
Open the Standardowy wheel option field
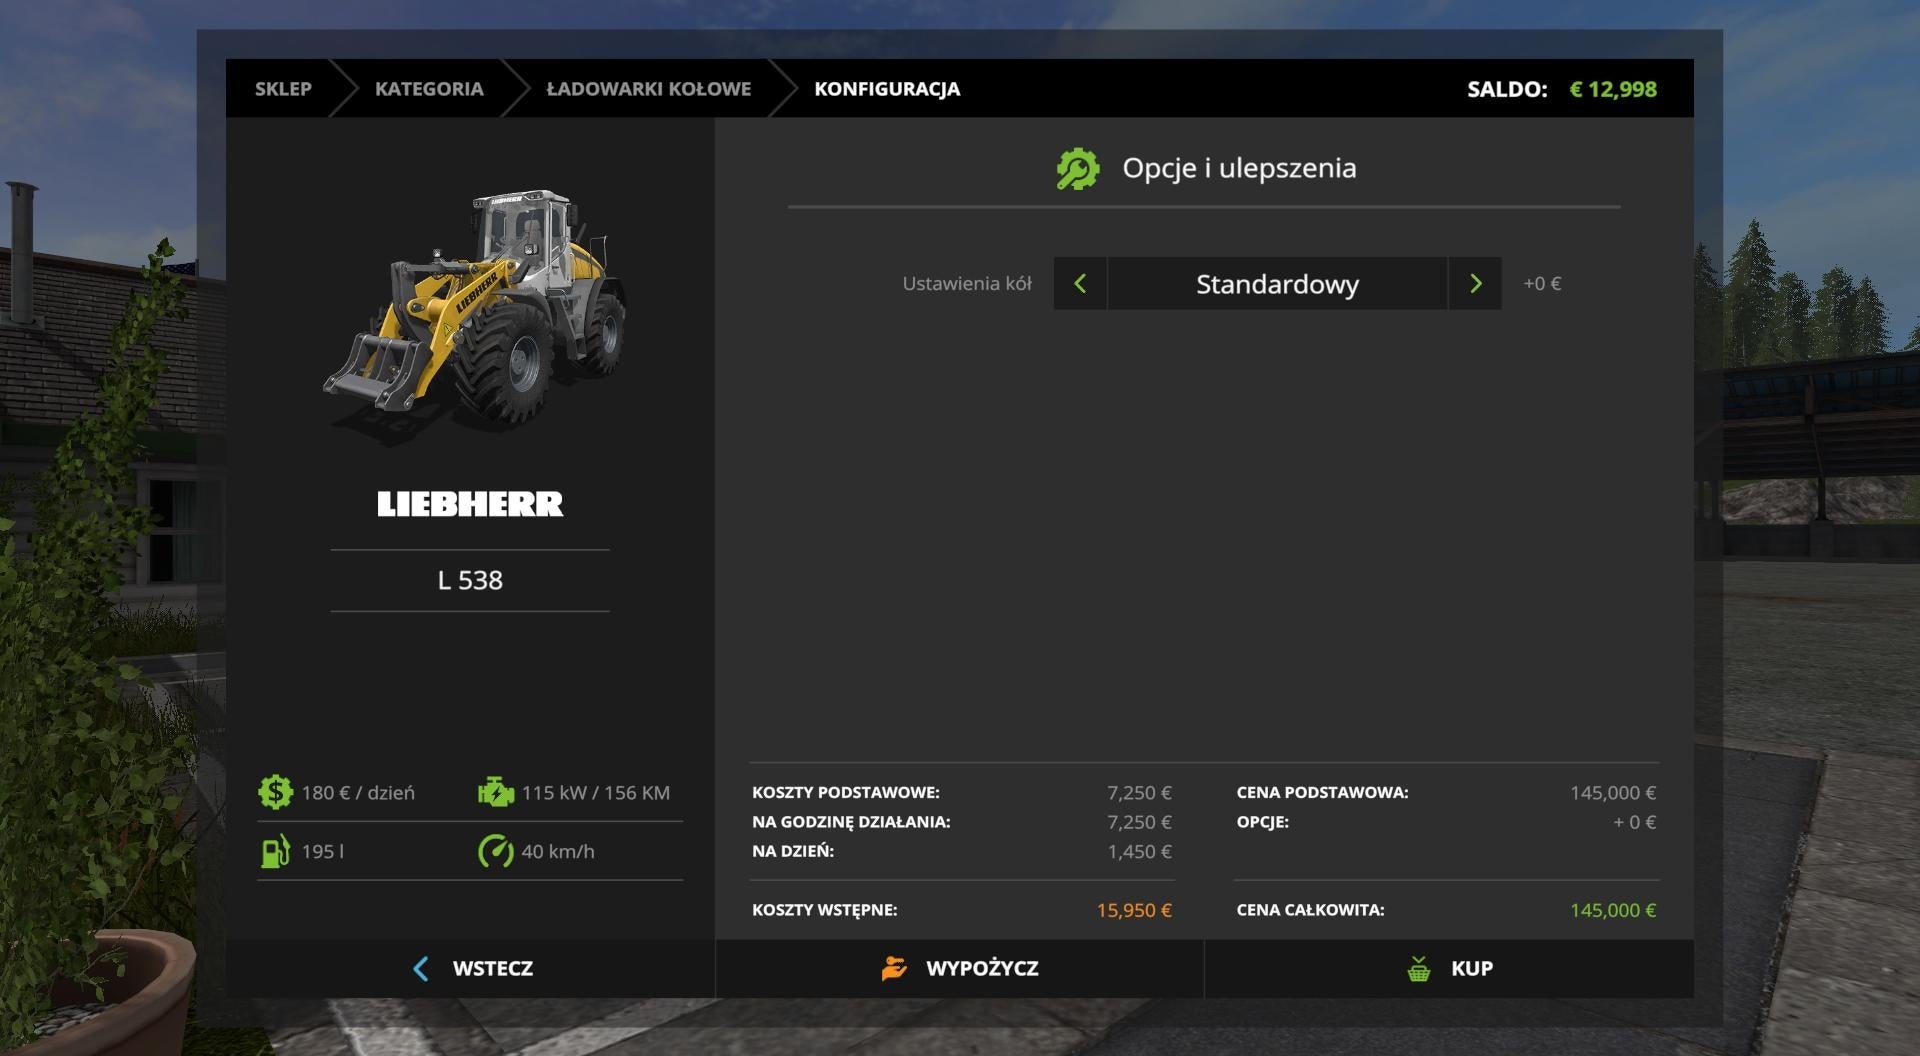point(1277,284)
